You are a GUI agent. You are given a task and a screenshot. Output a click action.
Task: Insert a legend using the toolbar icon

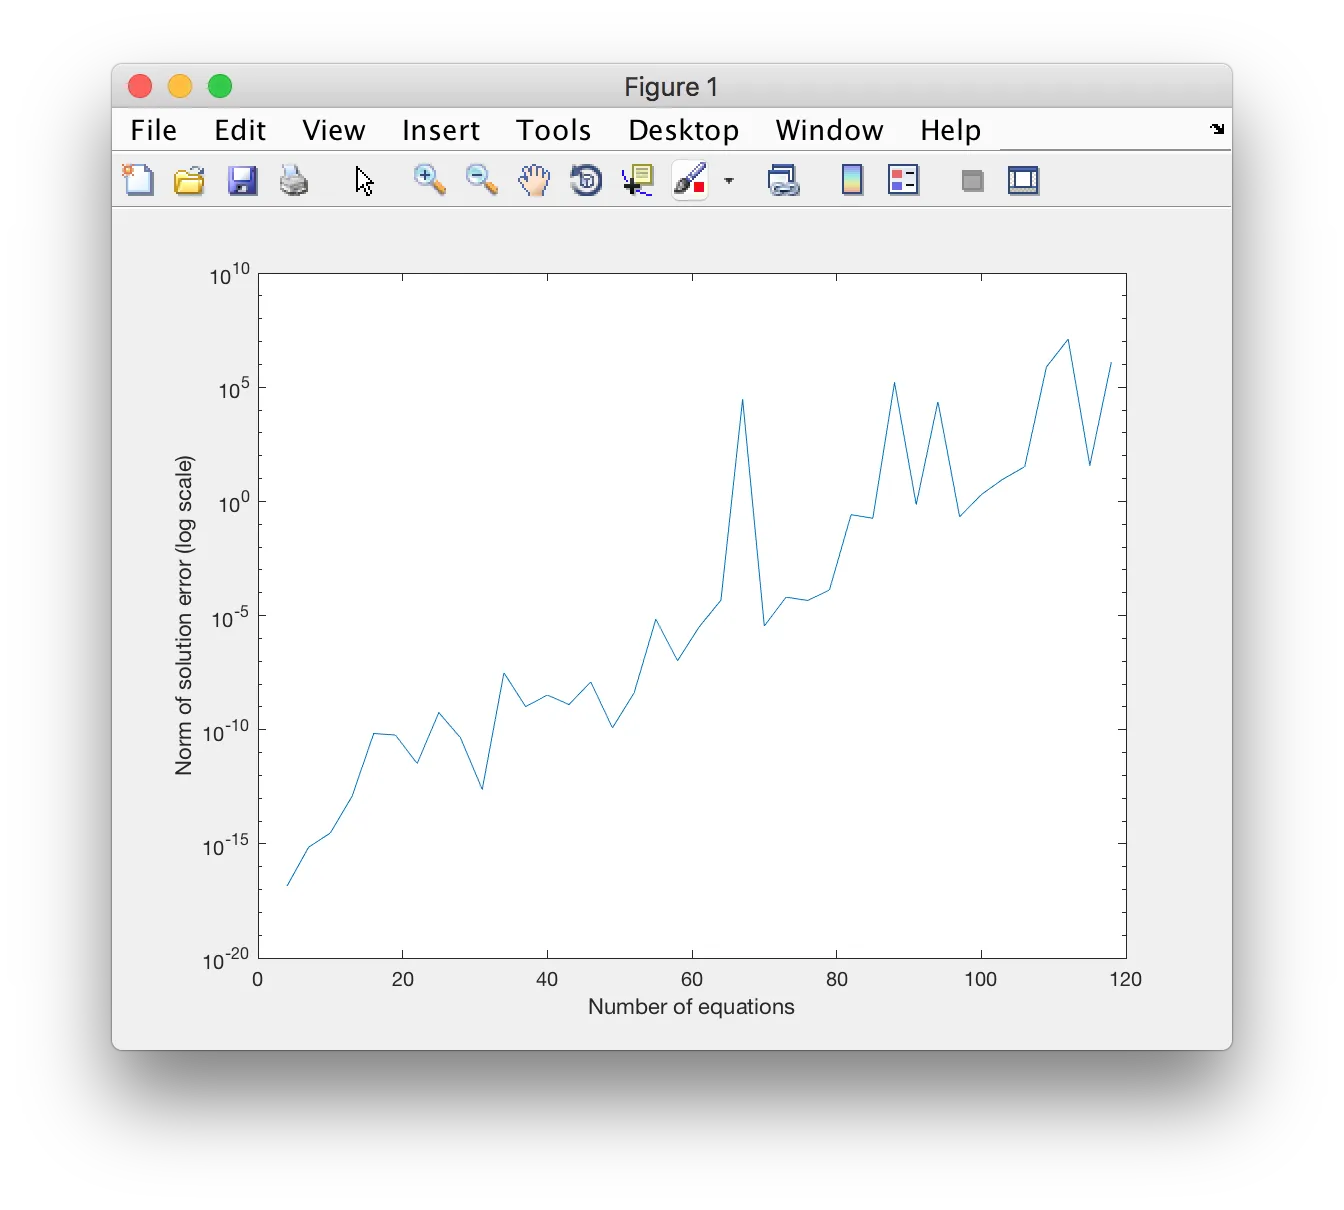pyautogui.click(x=903, y=180)
